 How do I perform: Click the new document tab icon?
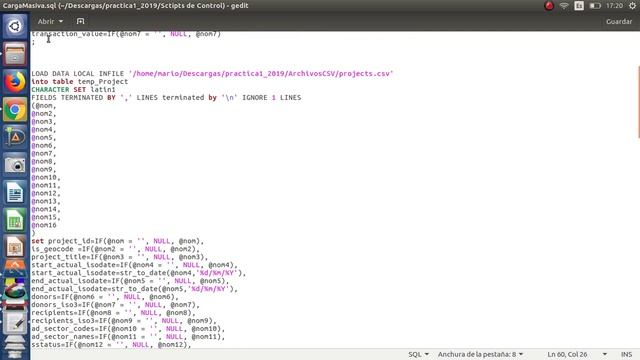coord(80,21)
